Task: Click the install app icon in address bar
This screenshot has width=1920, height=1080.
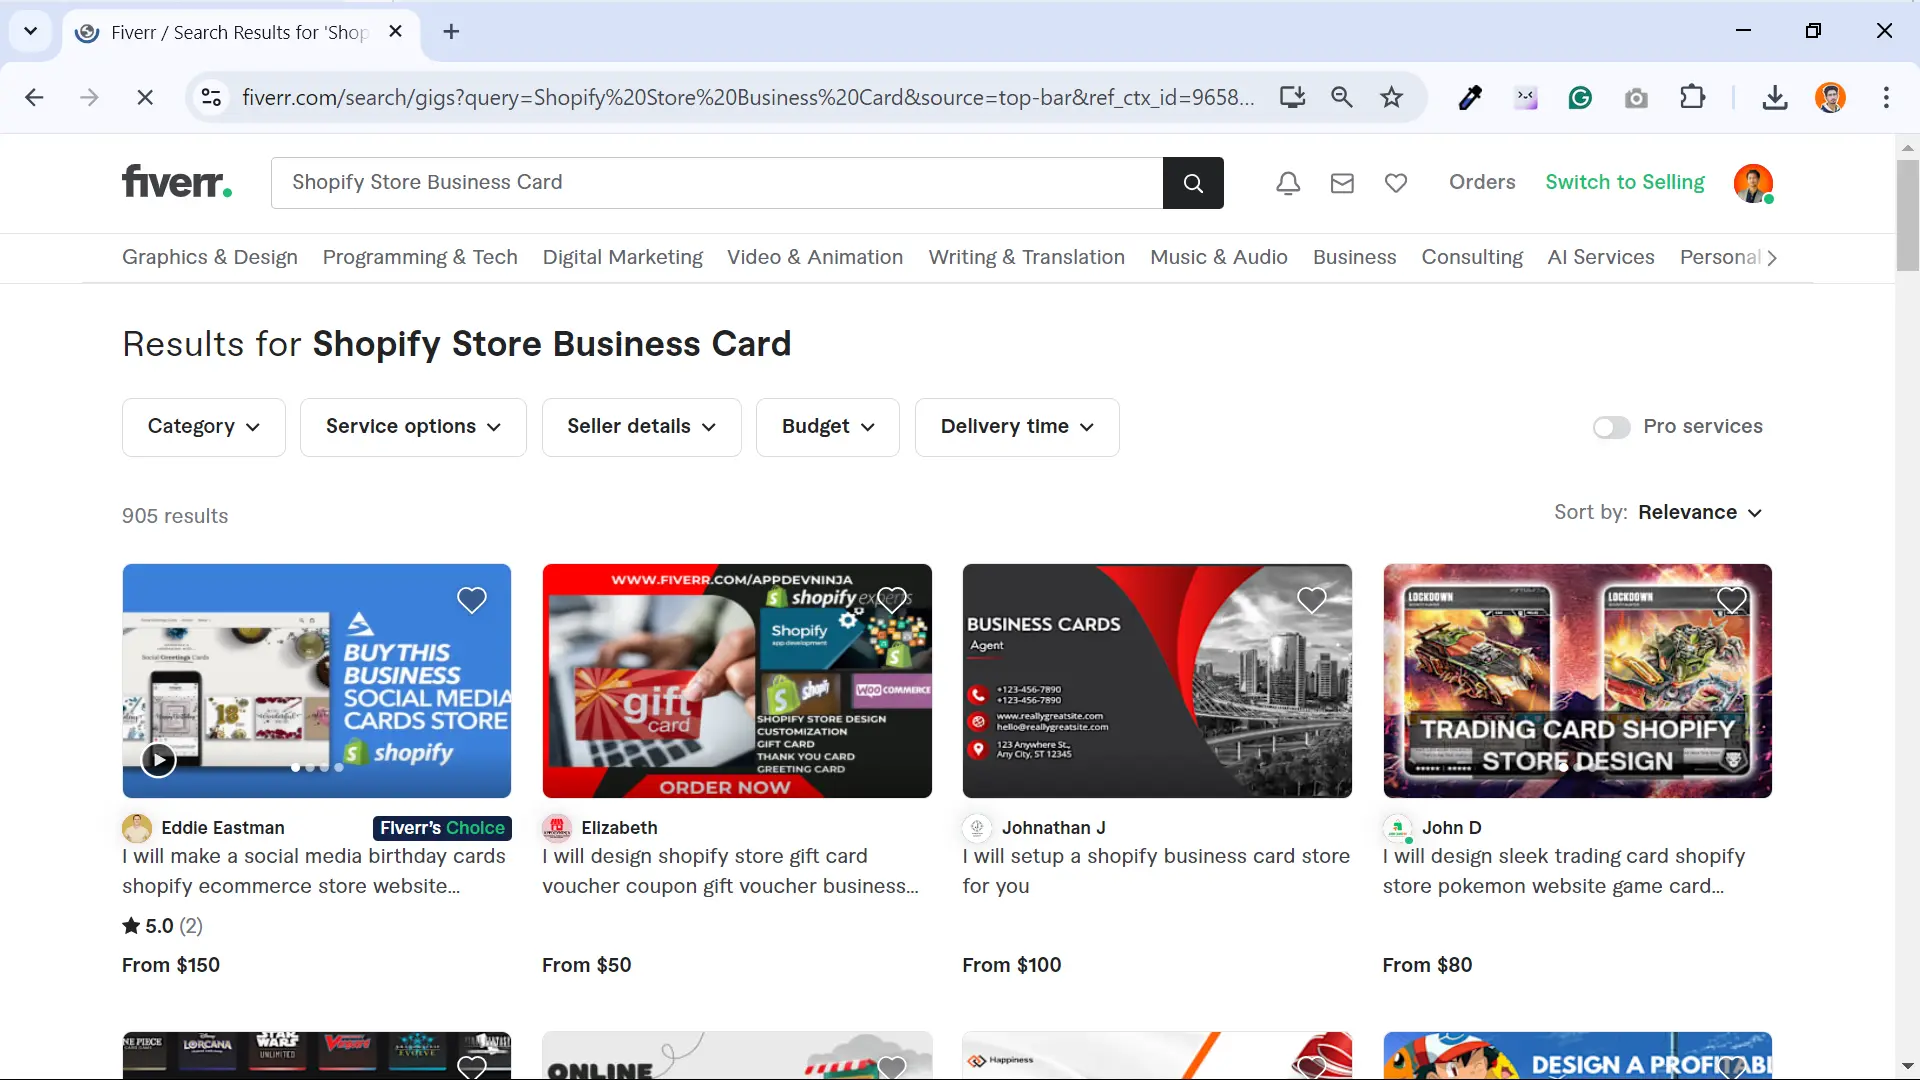Action: pos(1292,97)
